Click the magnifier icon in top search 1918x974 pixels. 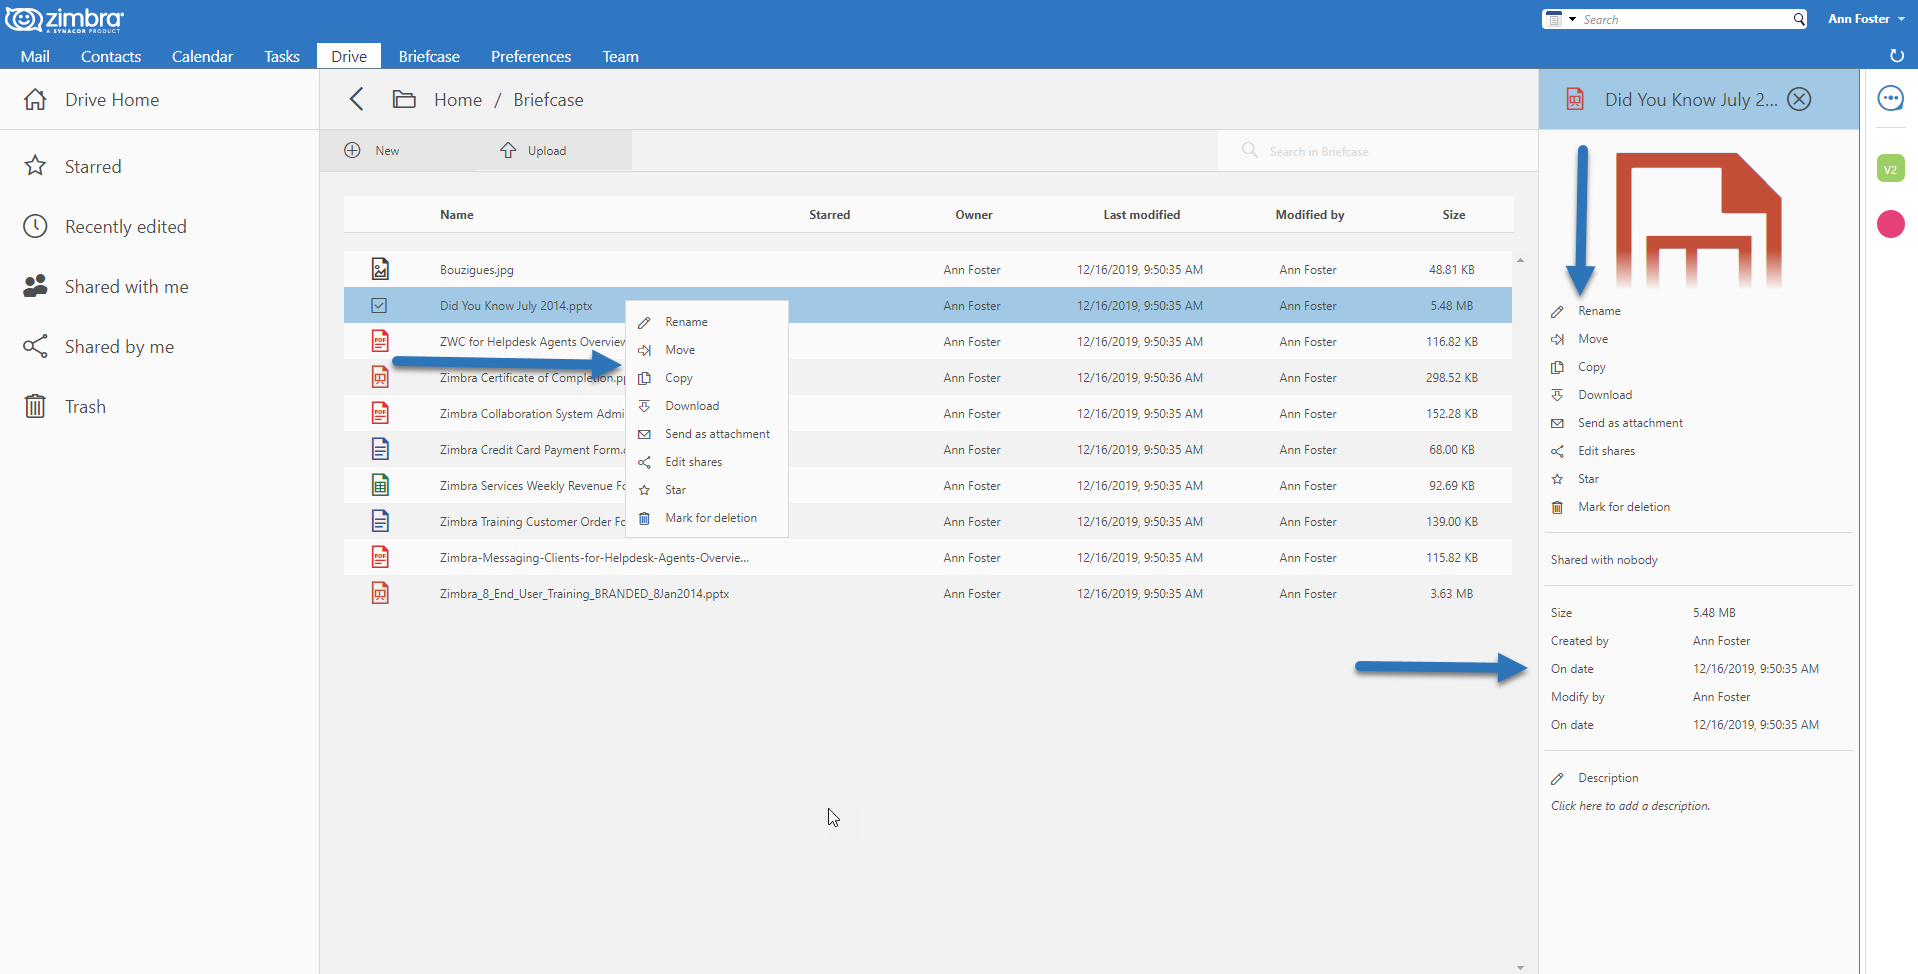tap(1798, 19)
